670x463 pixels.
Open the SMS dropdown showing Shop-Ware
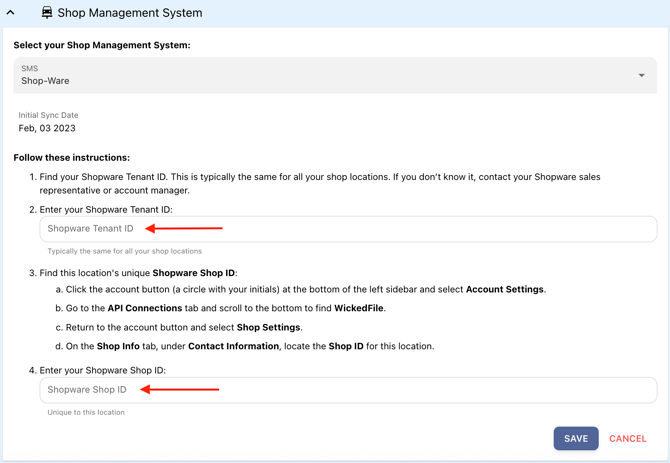pos(335,75)
